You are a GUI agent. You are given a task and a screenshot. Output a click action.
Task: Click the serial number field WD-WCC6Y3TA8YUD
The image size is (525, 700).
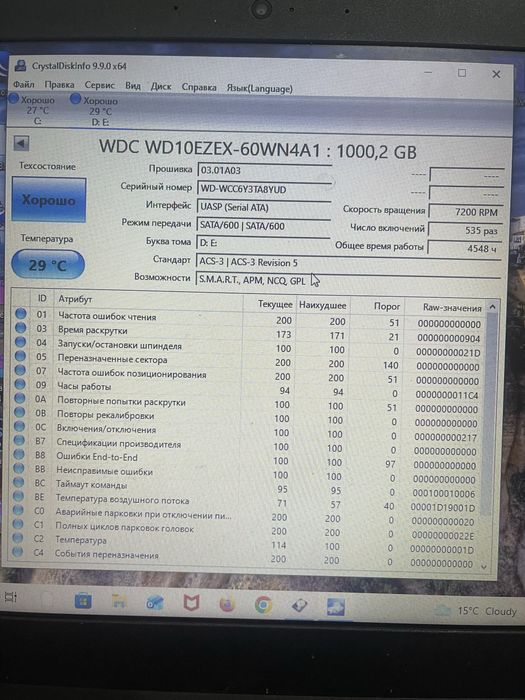pyautogui.click(x=264, y=189)
